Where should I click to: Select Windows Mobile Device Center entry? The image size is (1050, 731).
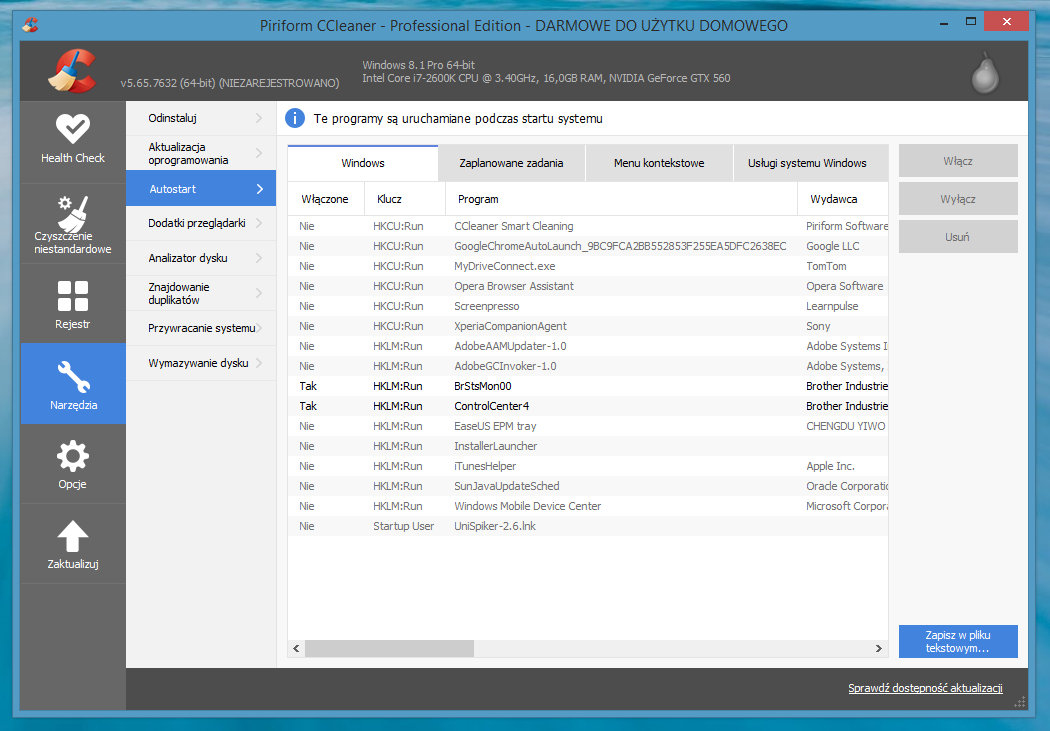click(588, 506)
